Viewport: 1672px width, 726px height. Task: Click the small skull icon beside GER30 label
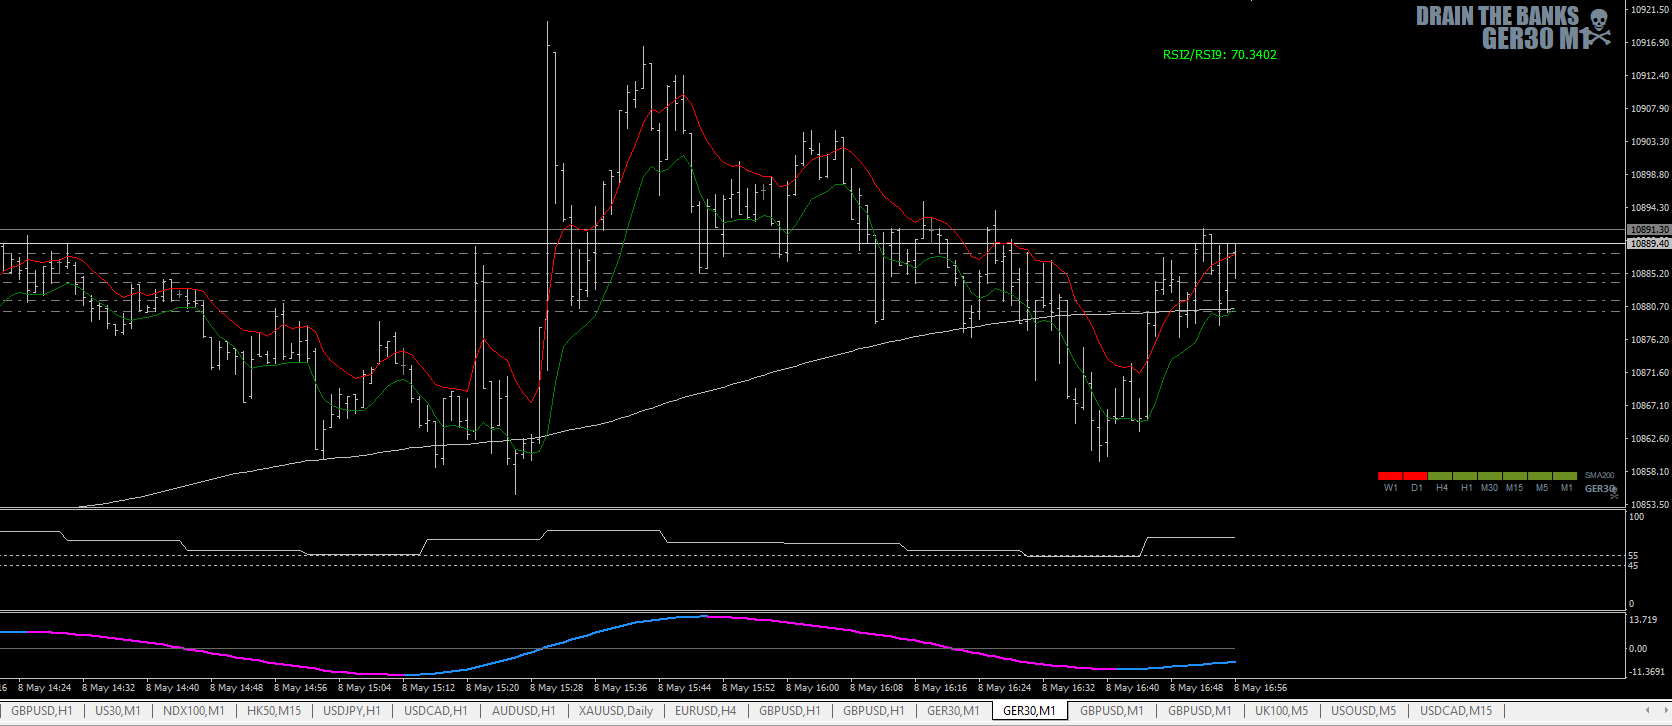1614,492
